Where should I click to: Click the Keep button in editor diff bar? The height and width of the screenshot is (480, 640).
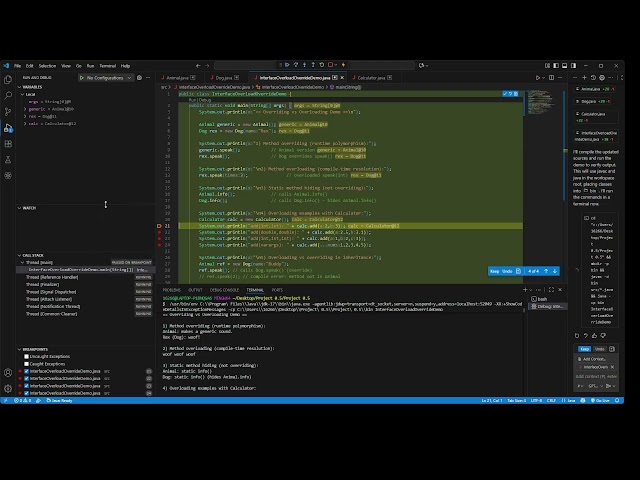[494, 271]
